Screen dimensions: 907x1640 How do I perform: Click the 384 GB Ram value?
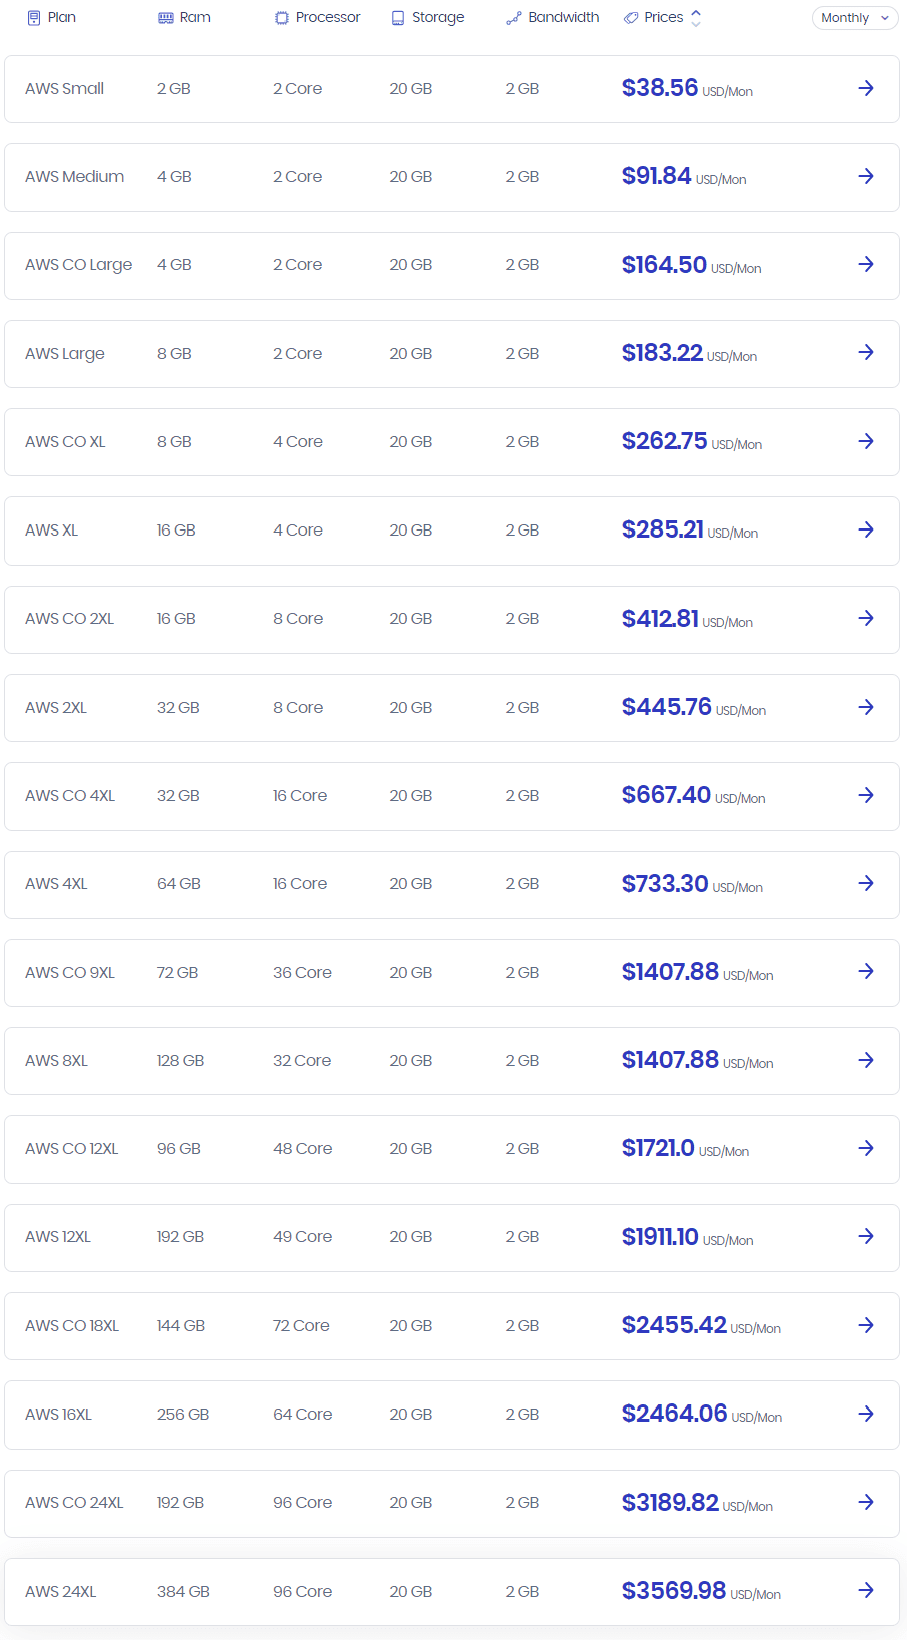(183, 1592)
